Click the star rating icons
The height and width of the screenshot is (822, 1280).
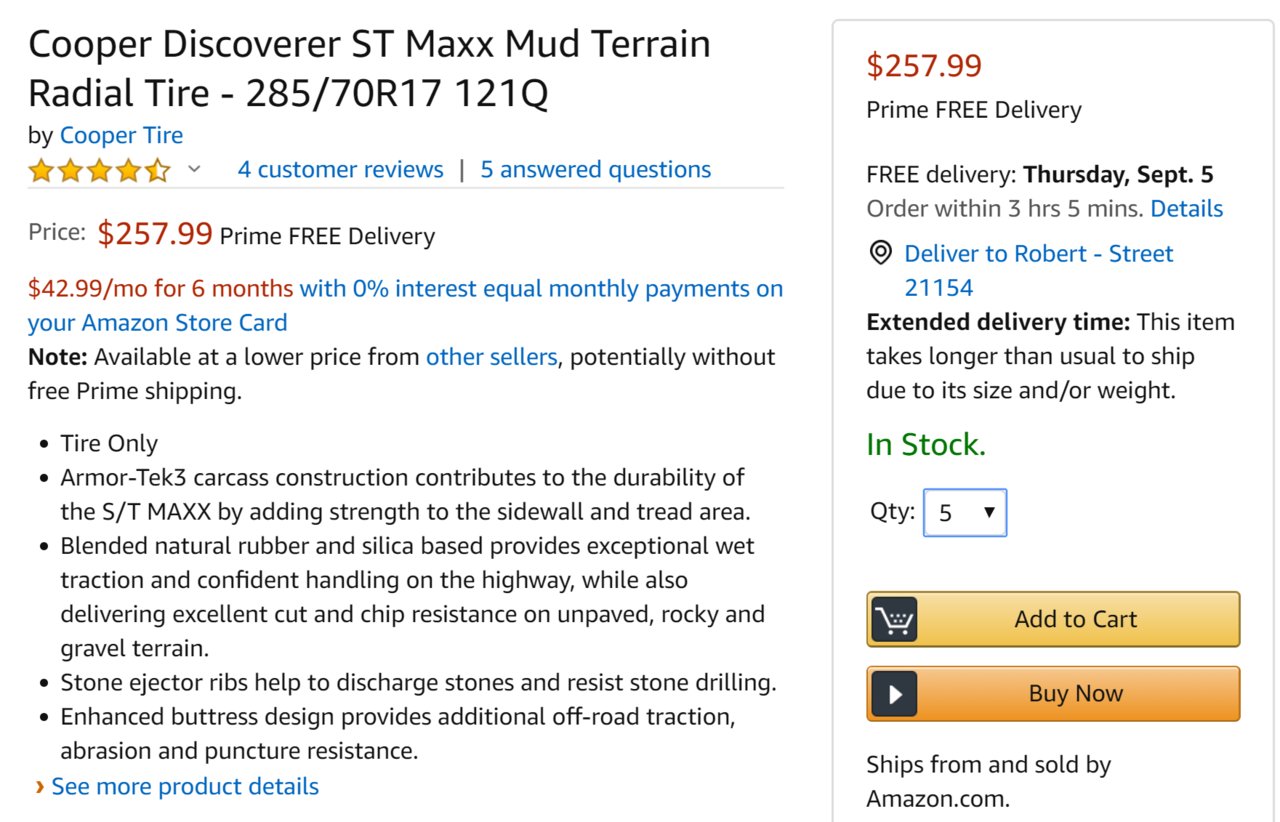click(x=99, y=170)
